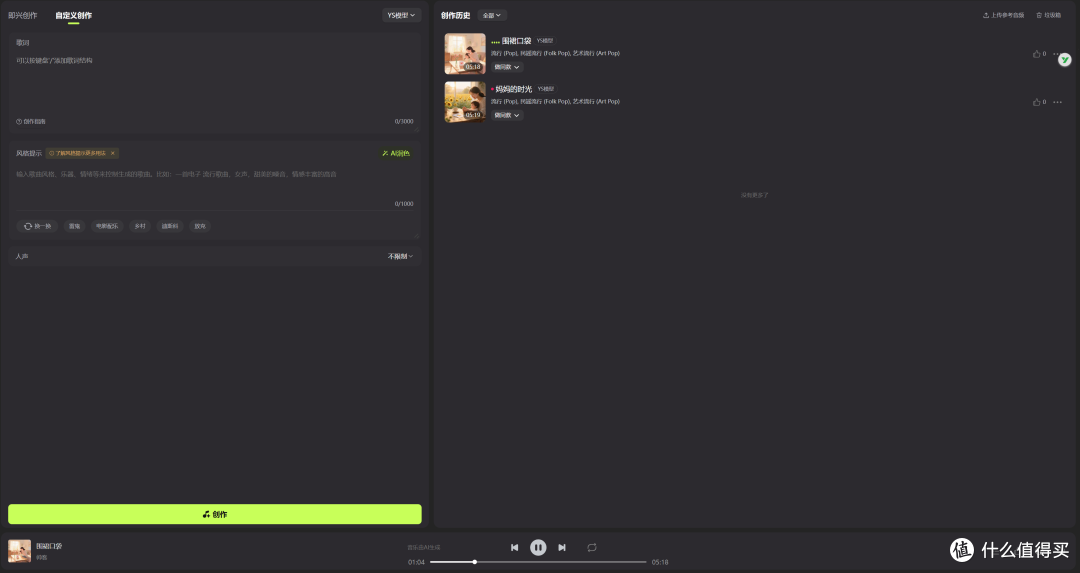Open the 创作指南 help link
This screenshot has height=573, width=1080.
click(x=31, y=121)
